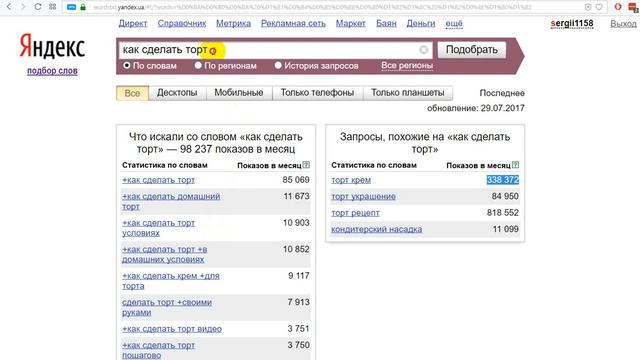Open the Opera icon in browser toolbar
Image resolution: width=640 pixels, height=360 pixels.
tap(618, 7)
